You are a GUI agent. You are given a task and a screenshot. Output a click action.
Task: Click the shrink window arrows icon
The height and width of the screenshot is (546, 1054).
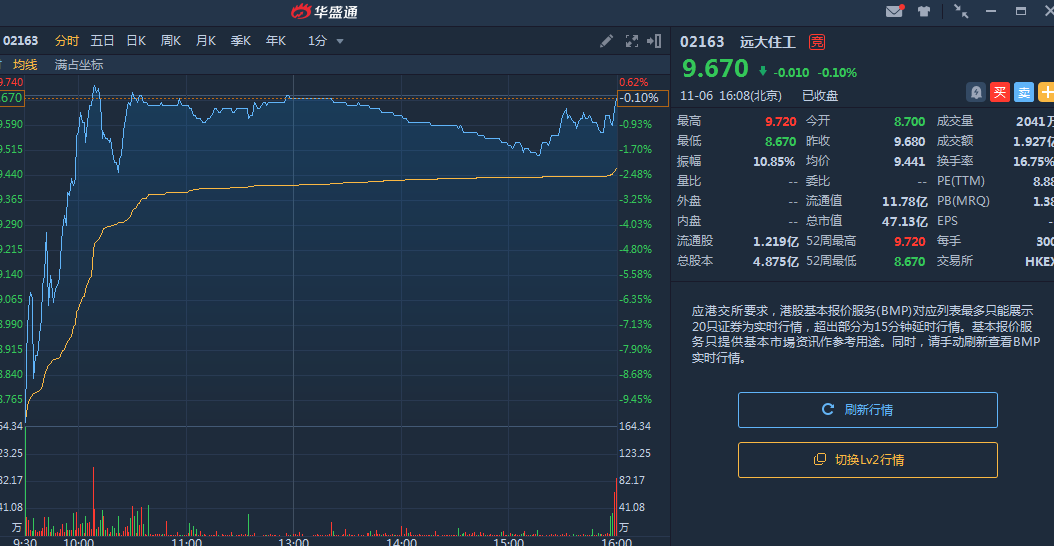[x=961, y=12]
